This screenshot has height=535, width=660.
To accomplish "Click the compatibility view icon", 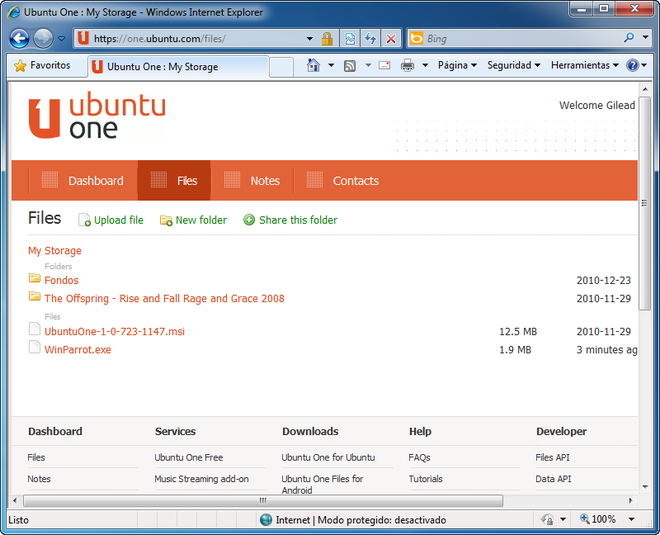I will 350,39.
